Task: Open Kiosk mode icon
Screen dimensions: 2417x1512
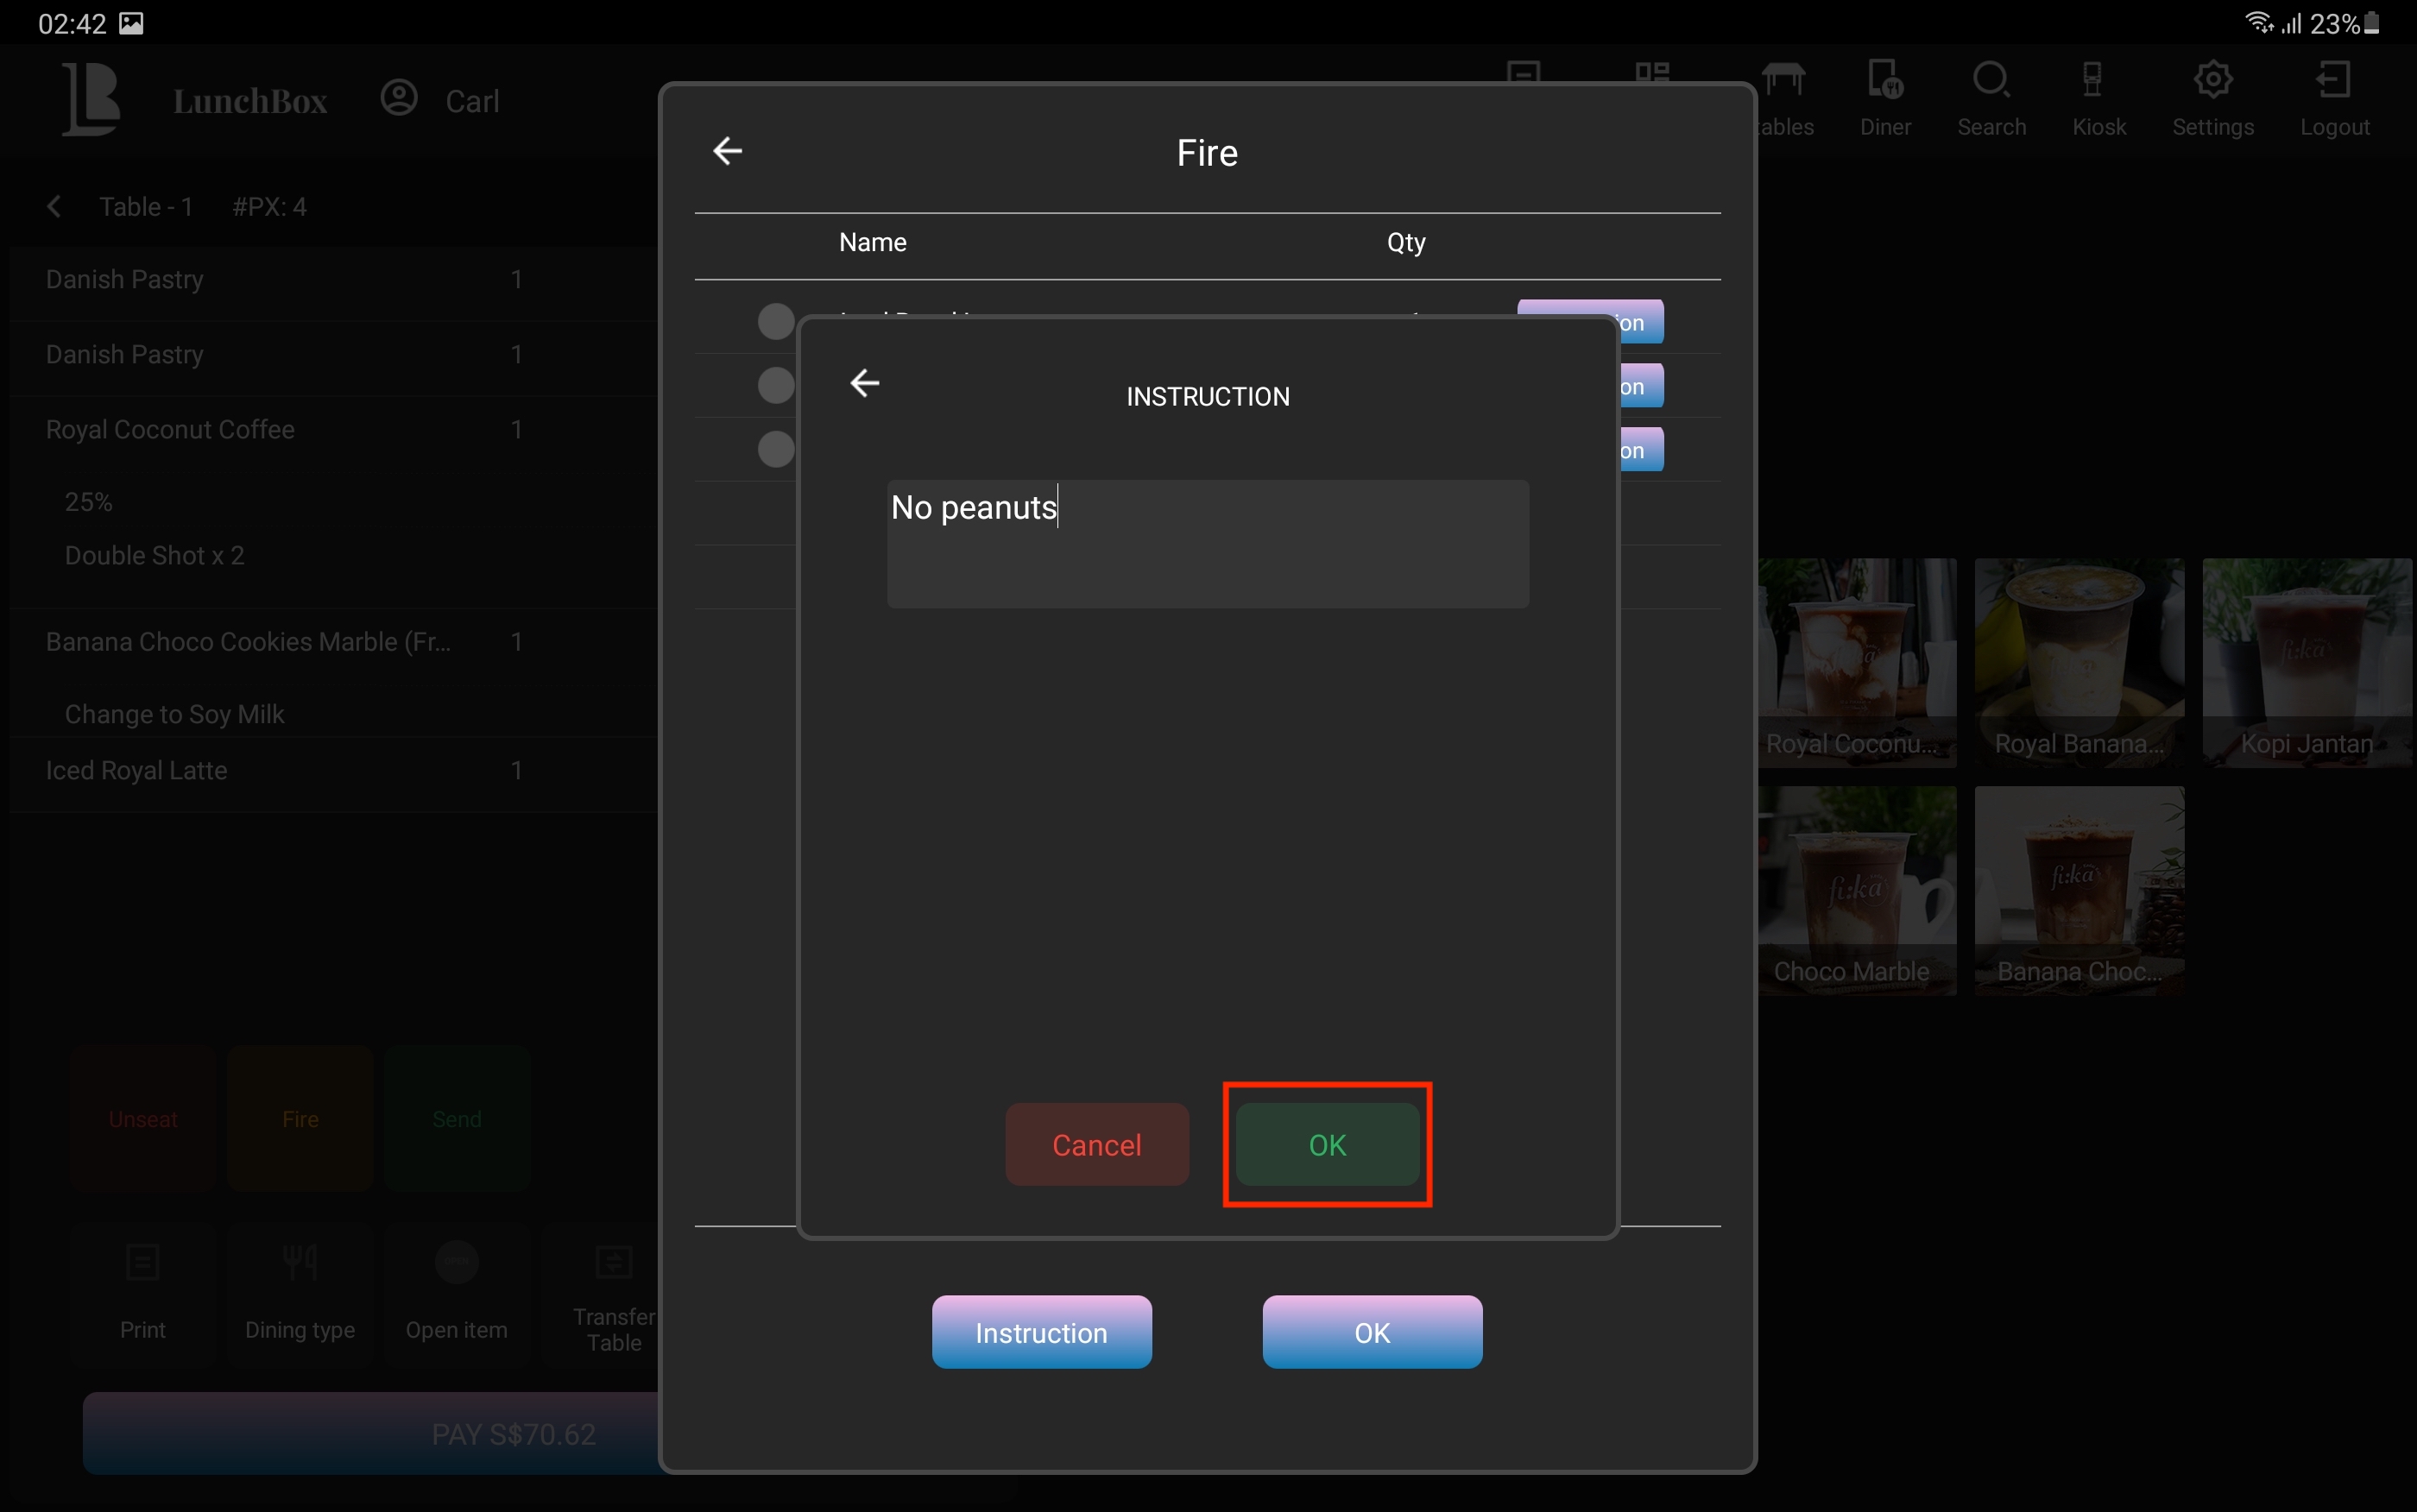Action: 2092,80
